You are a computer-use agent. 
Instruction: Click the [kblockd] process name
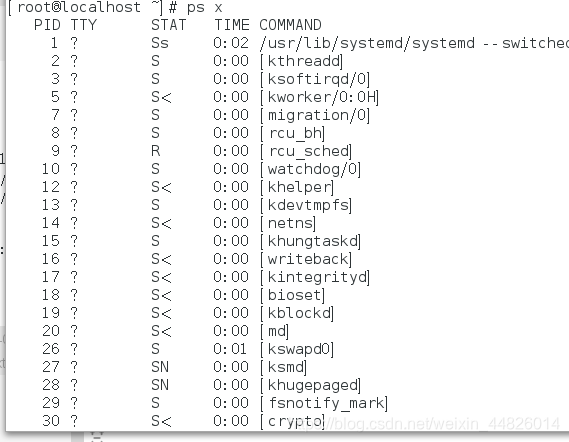click(x=297, y=313)
